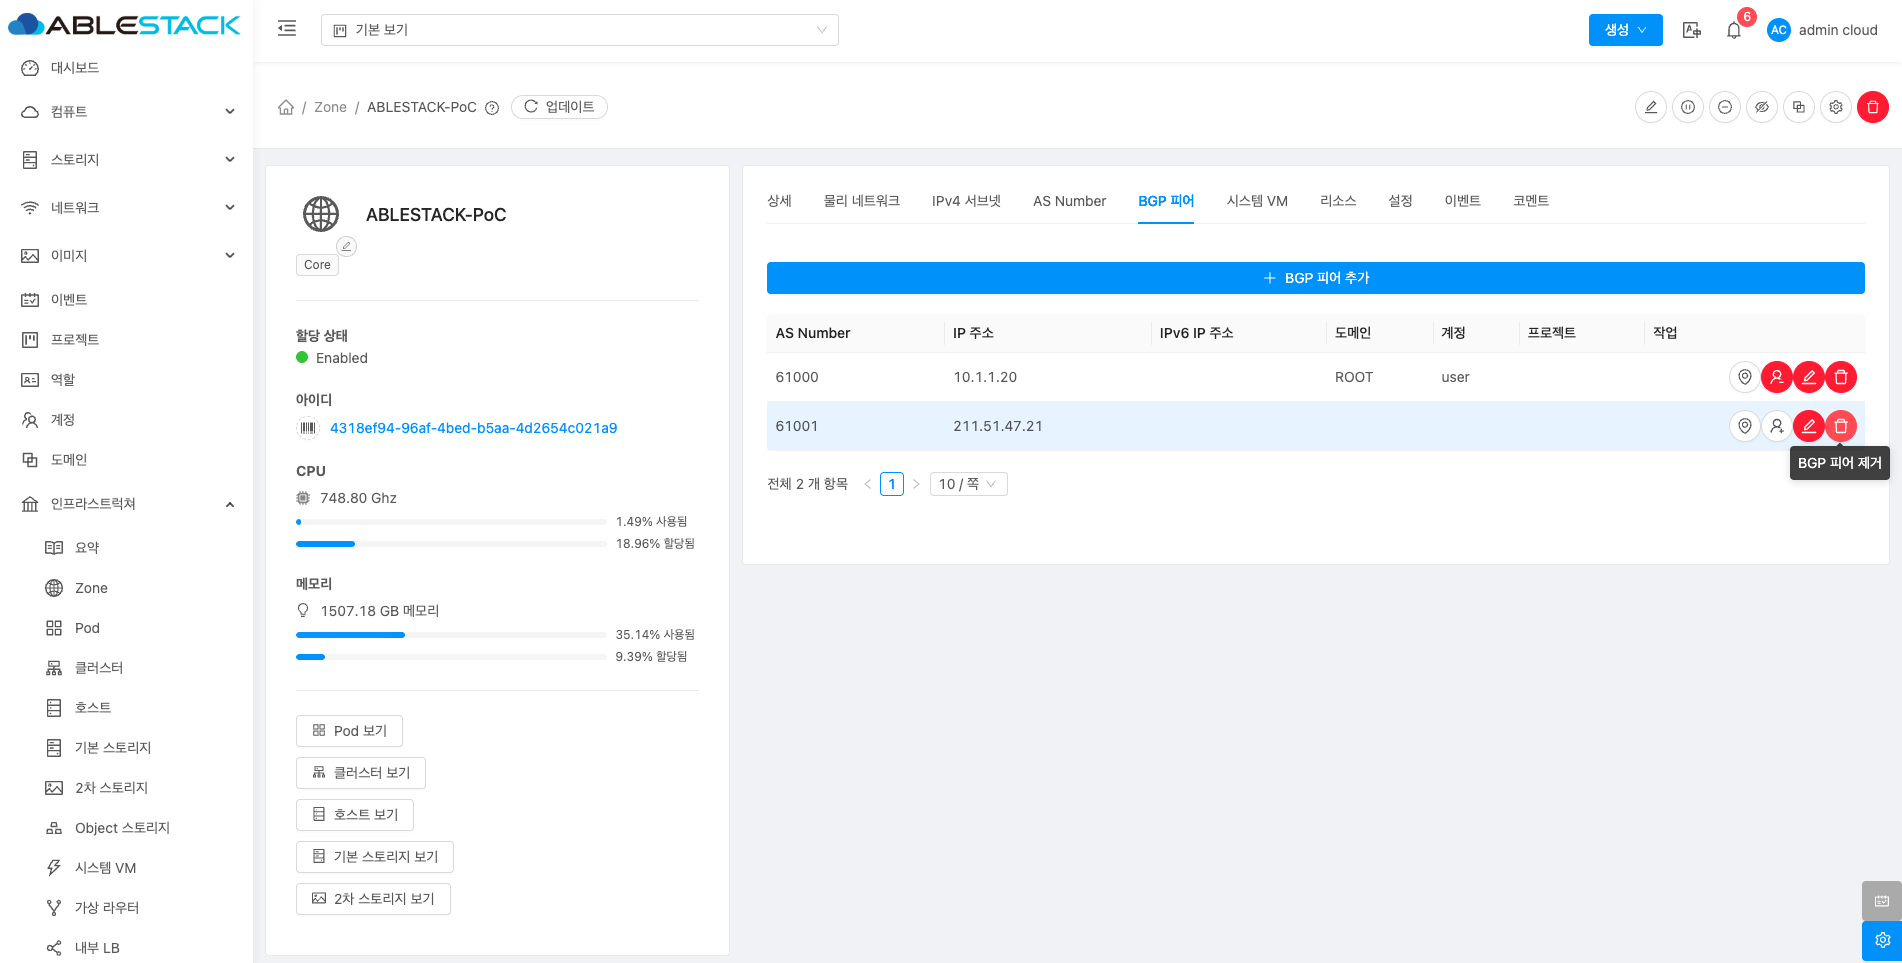1902x963 pixels.
Task: Click the CPU 할당됨 progress bar
Action: click(x=450, y=544)
